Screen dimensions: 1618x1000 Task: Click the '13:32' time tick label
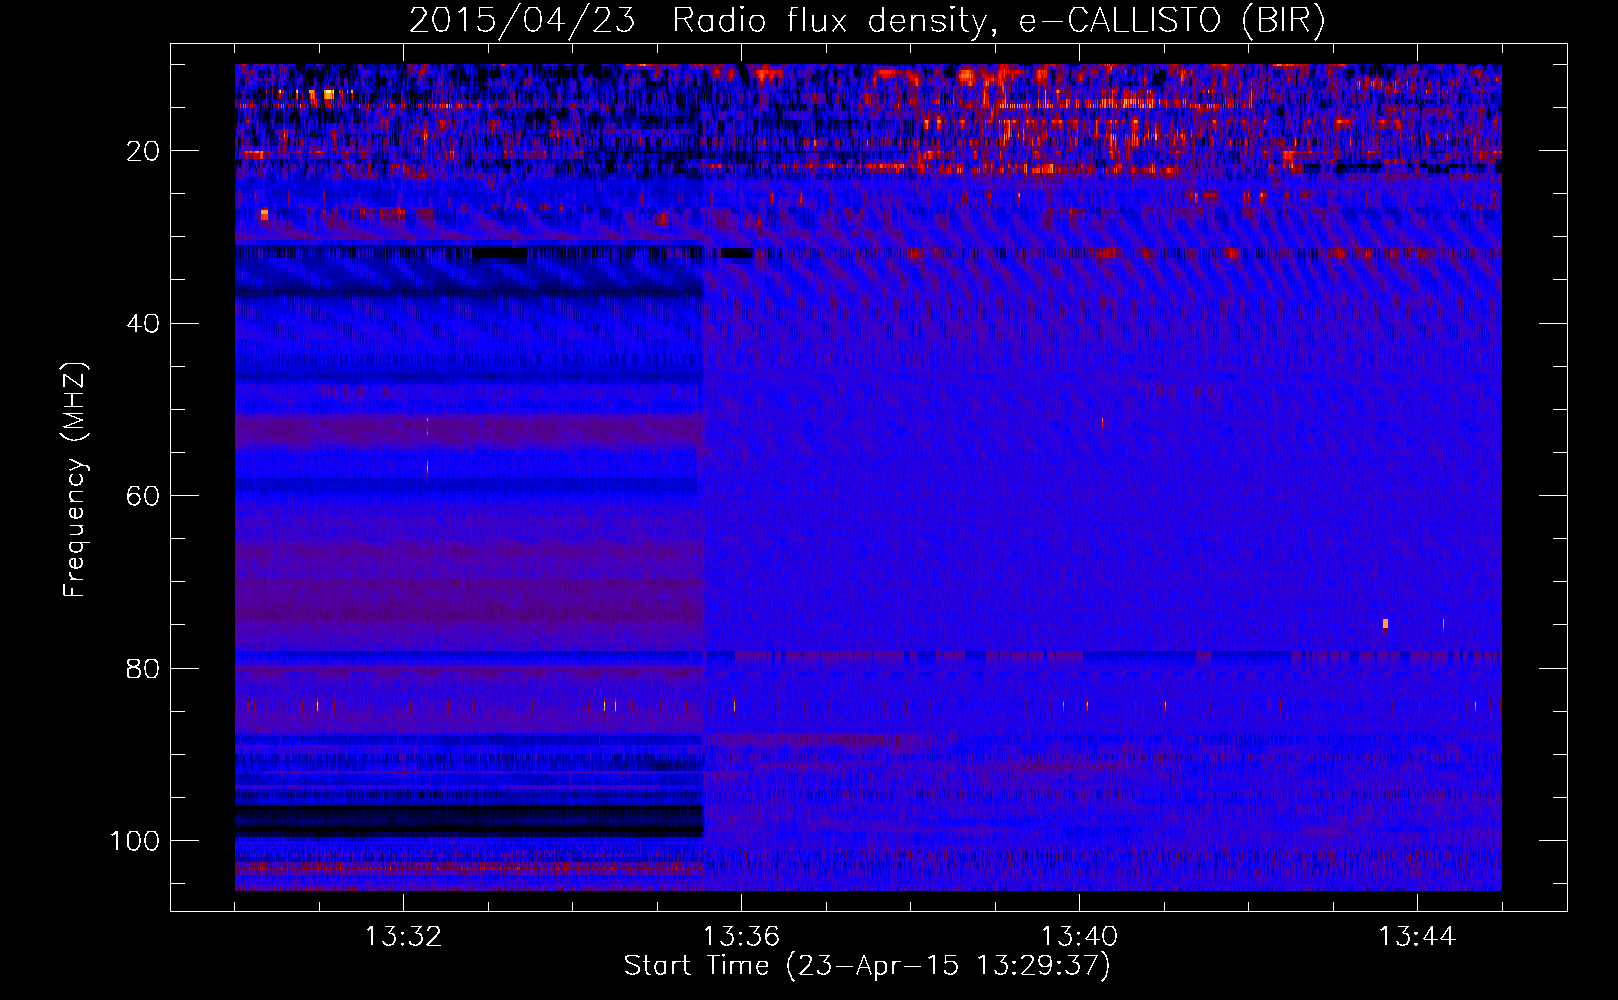tap(403, 937)
